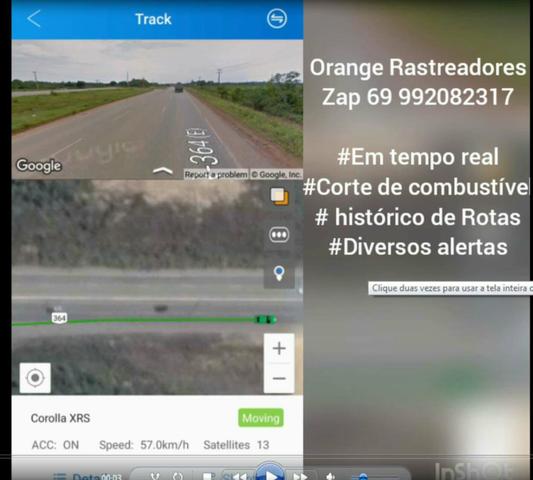Screen dimensions: 533x480
Task: Mute audio using the speaker icon
Action: tap(330, 477)
